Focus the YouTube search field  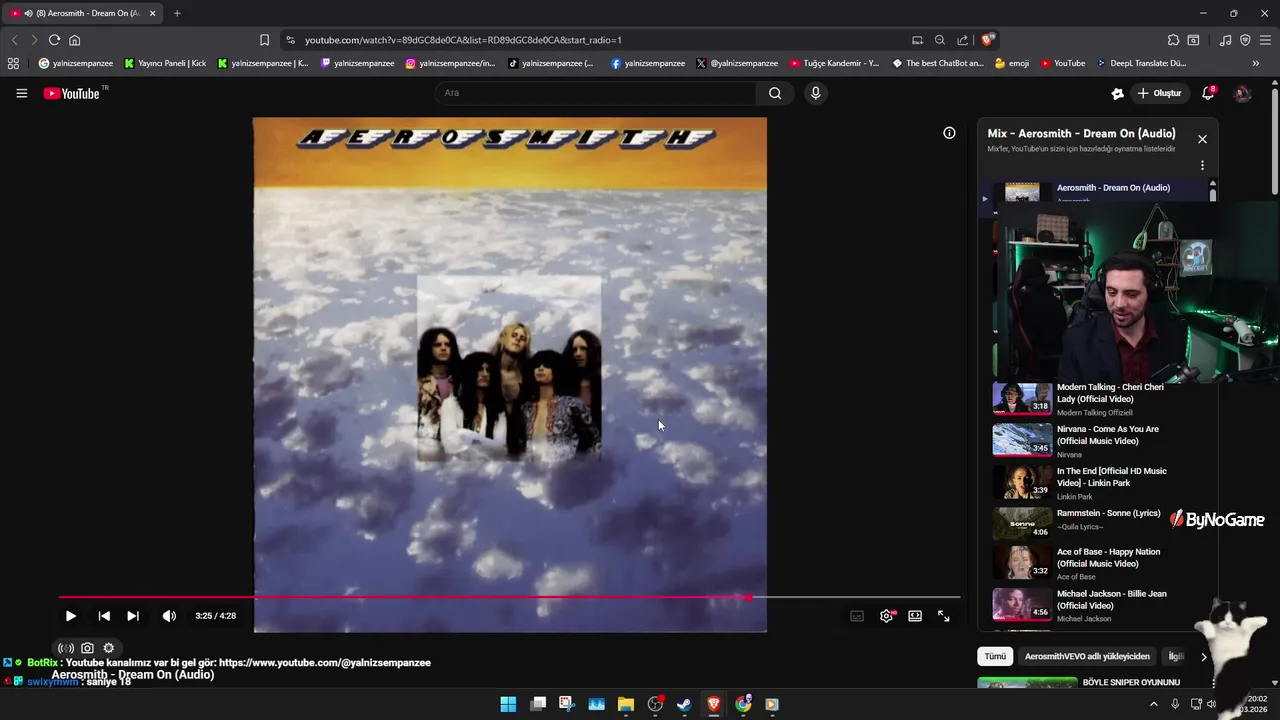[x=595, y=93]
